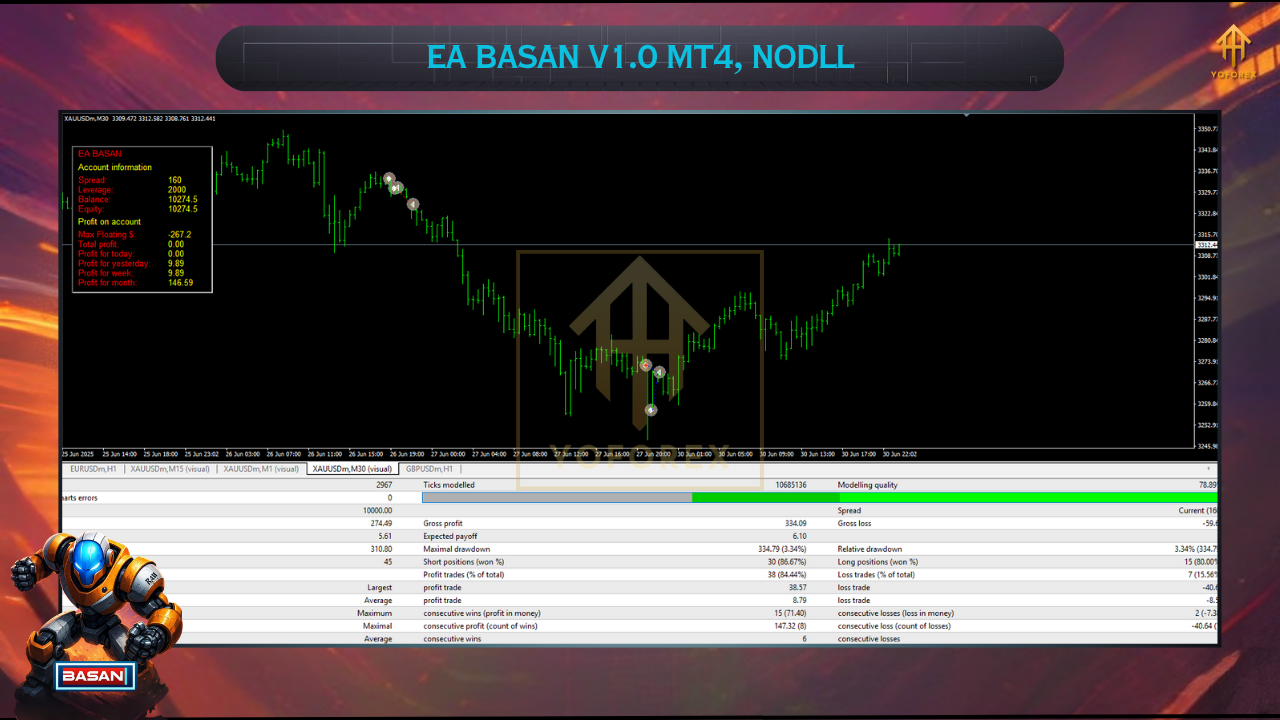Switch to the GBPUSDm,H1 chart tab
This screenshot has height=720, width=1280.
coord(429,468)
